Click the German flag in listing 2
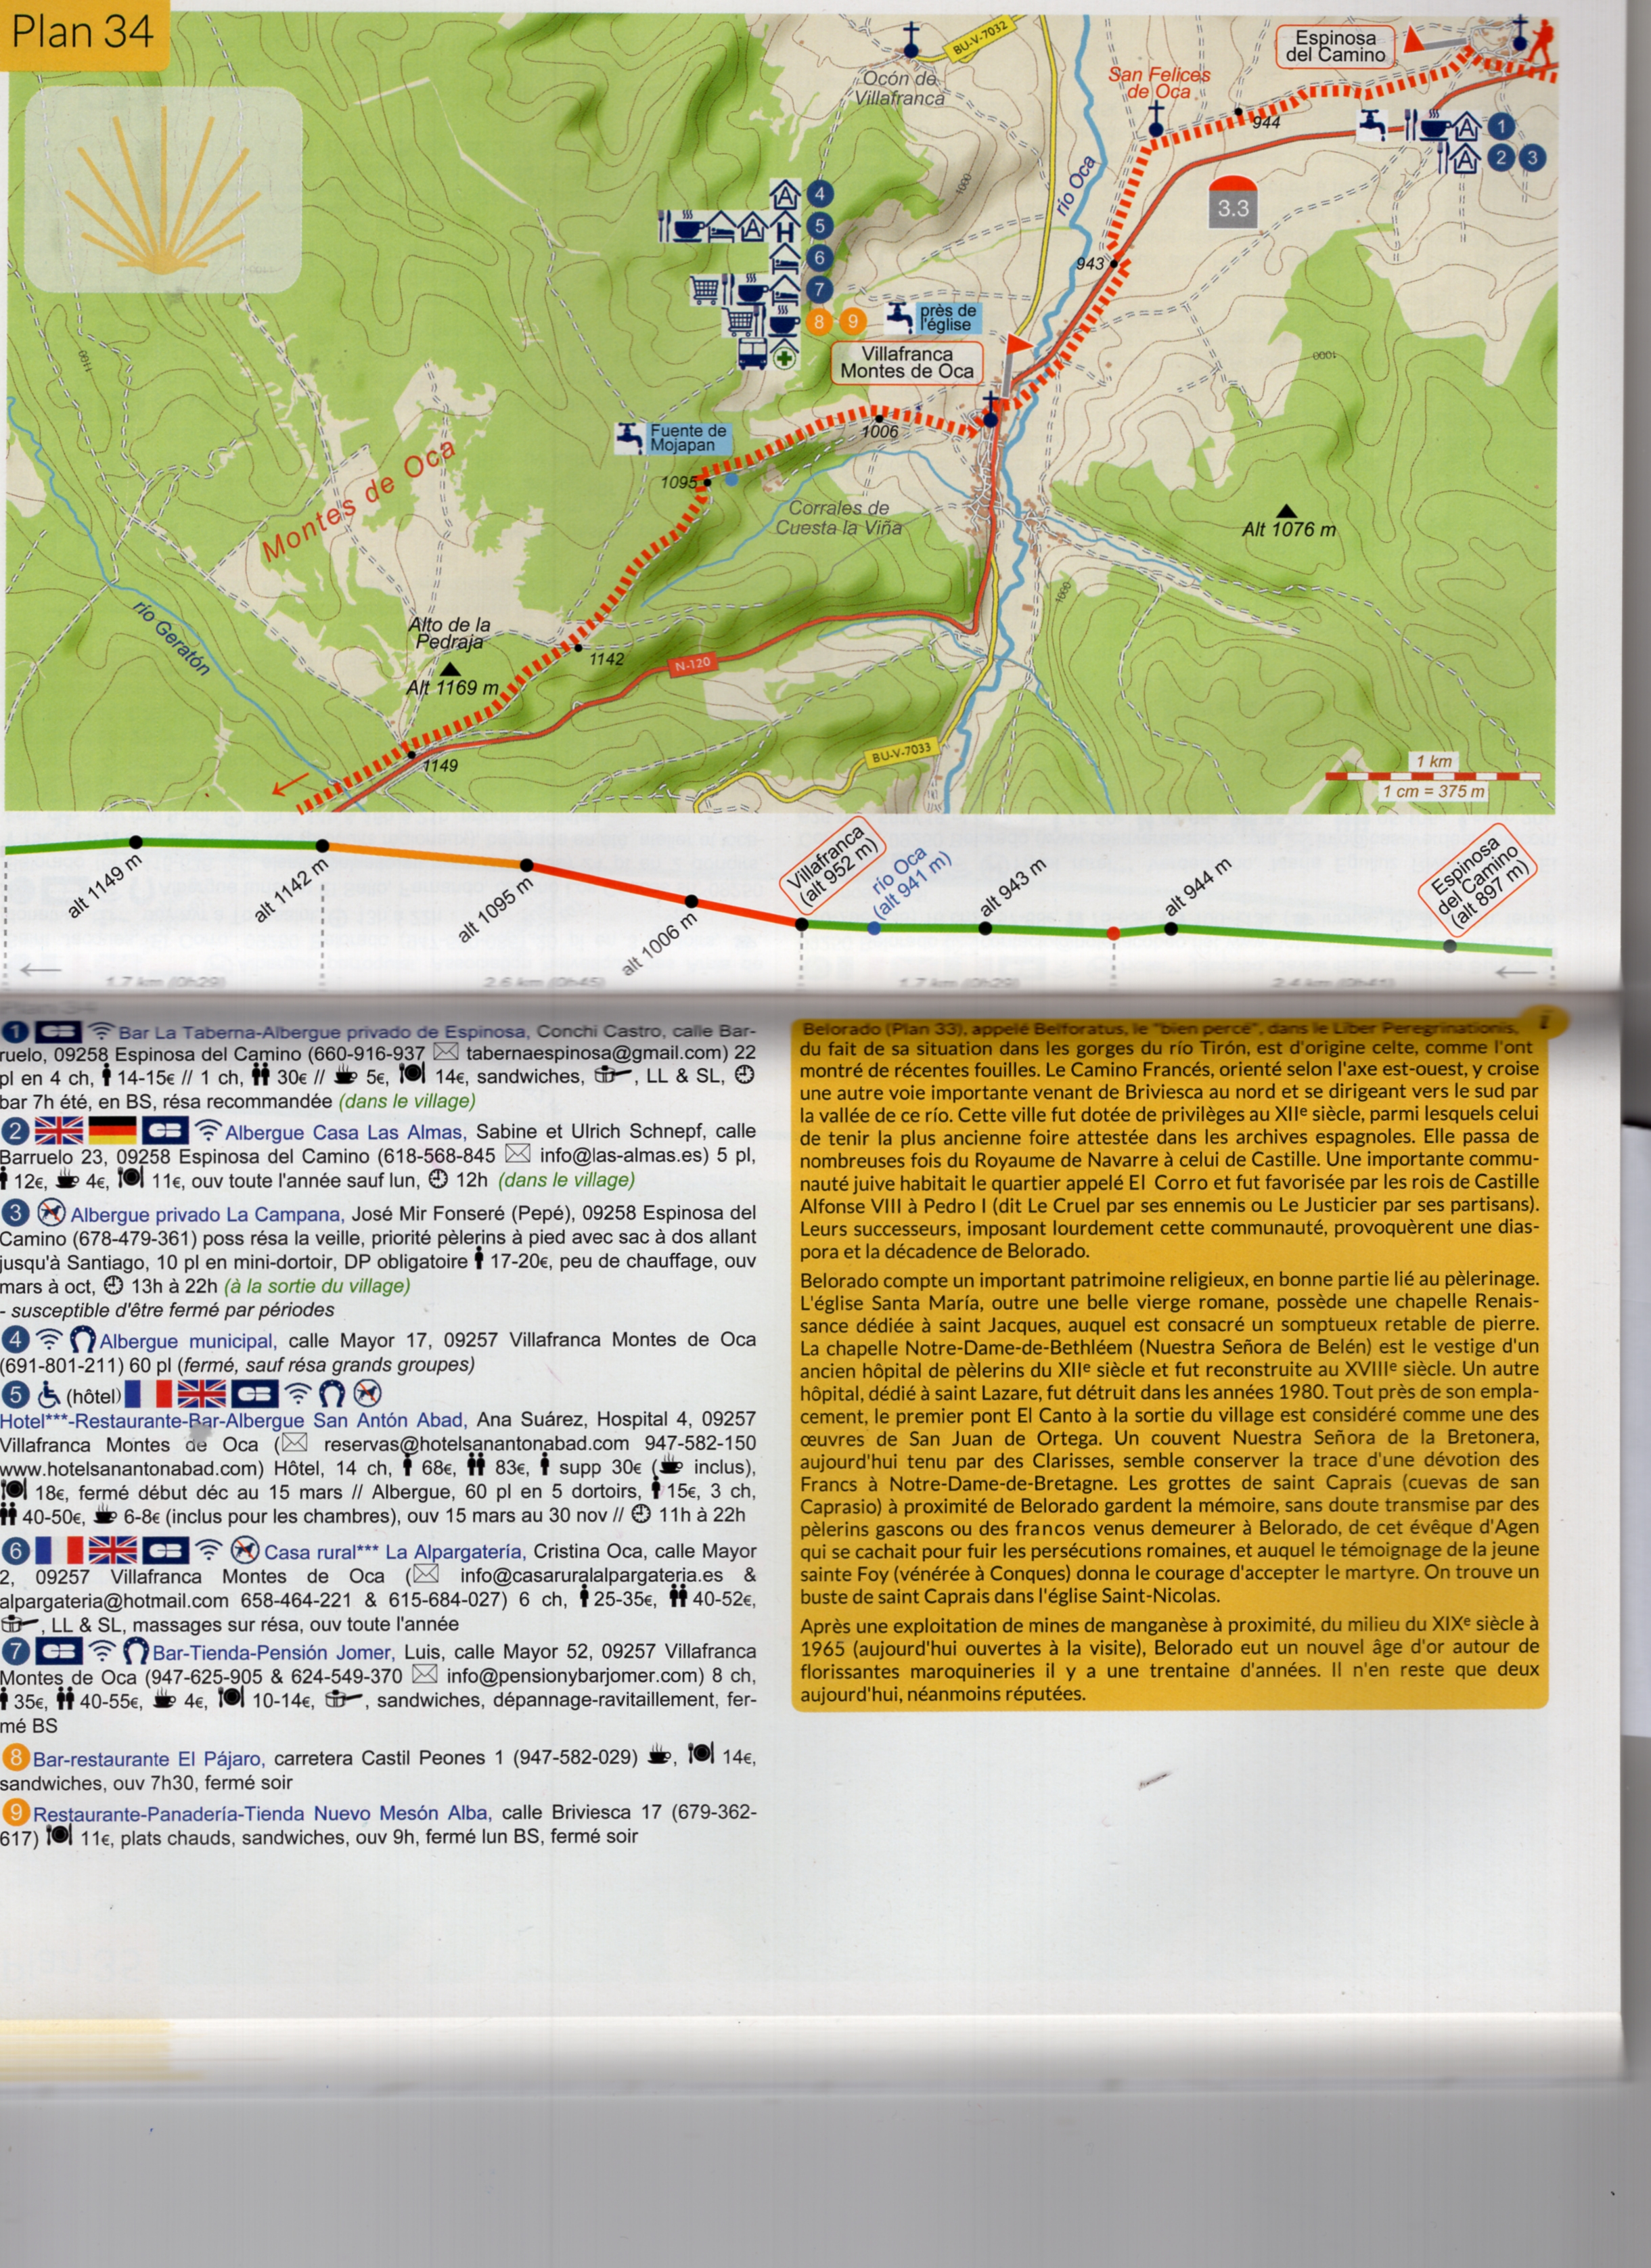 (112, 1131)
